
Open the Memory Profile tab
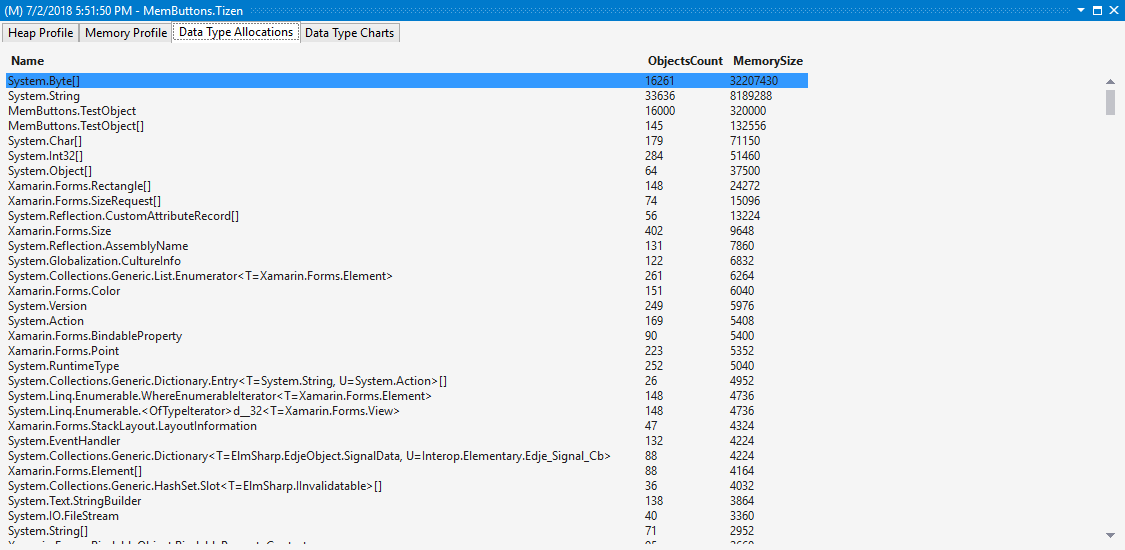pyautogui.click(x=125, y=33)
